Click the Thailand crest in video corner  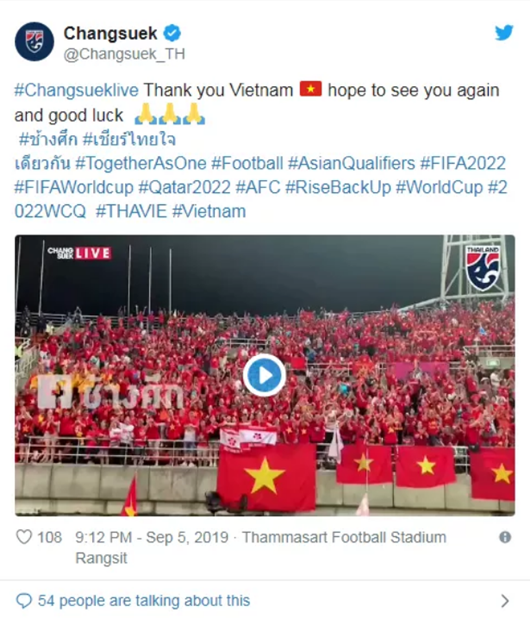(x=483, y=268)
